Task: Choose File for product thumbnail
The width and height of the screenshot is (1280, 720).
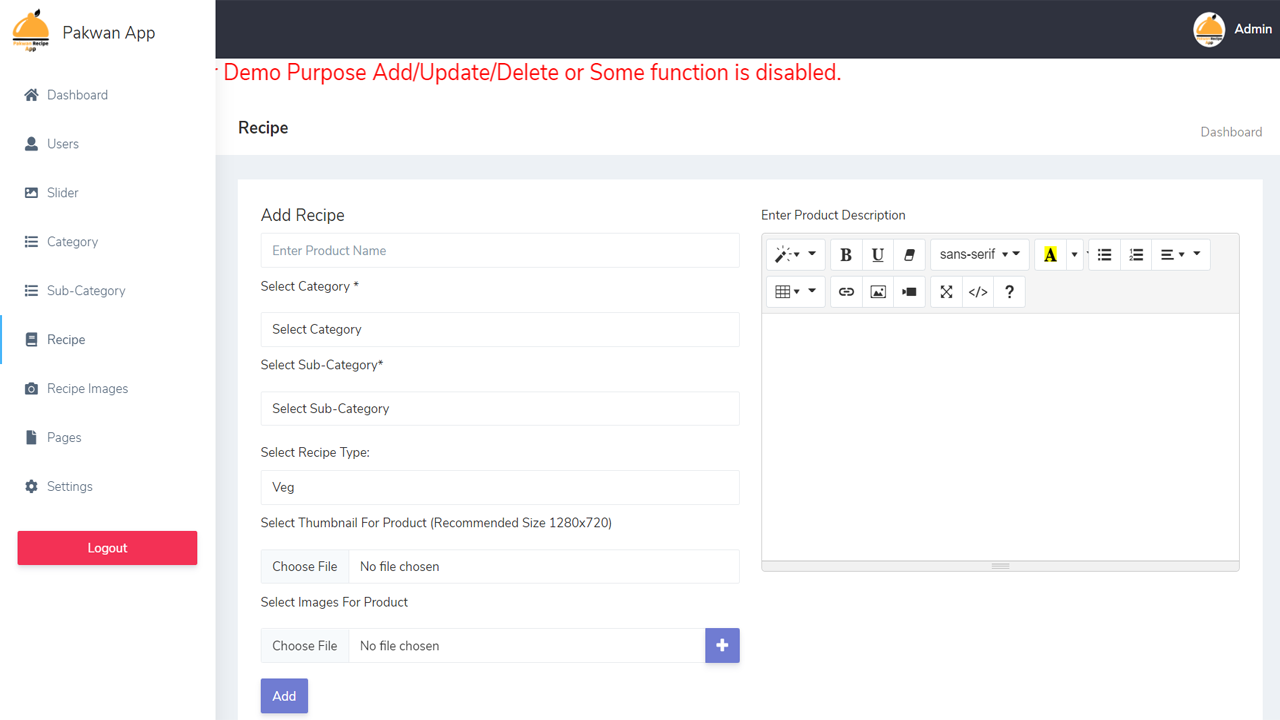Action: click(305, 567)
